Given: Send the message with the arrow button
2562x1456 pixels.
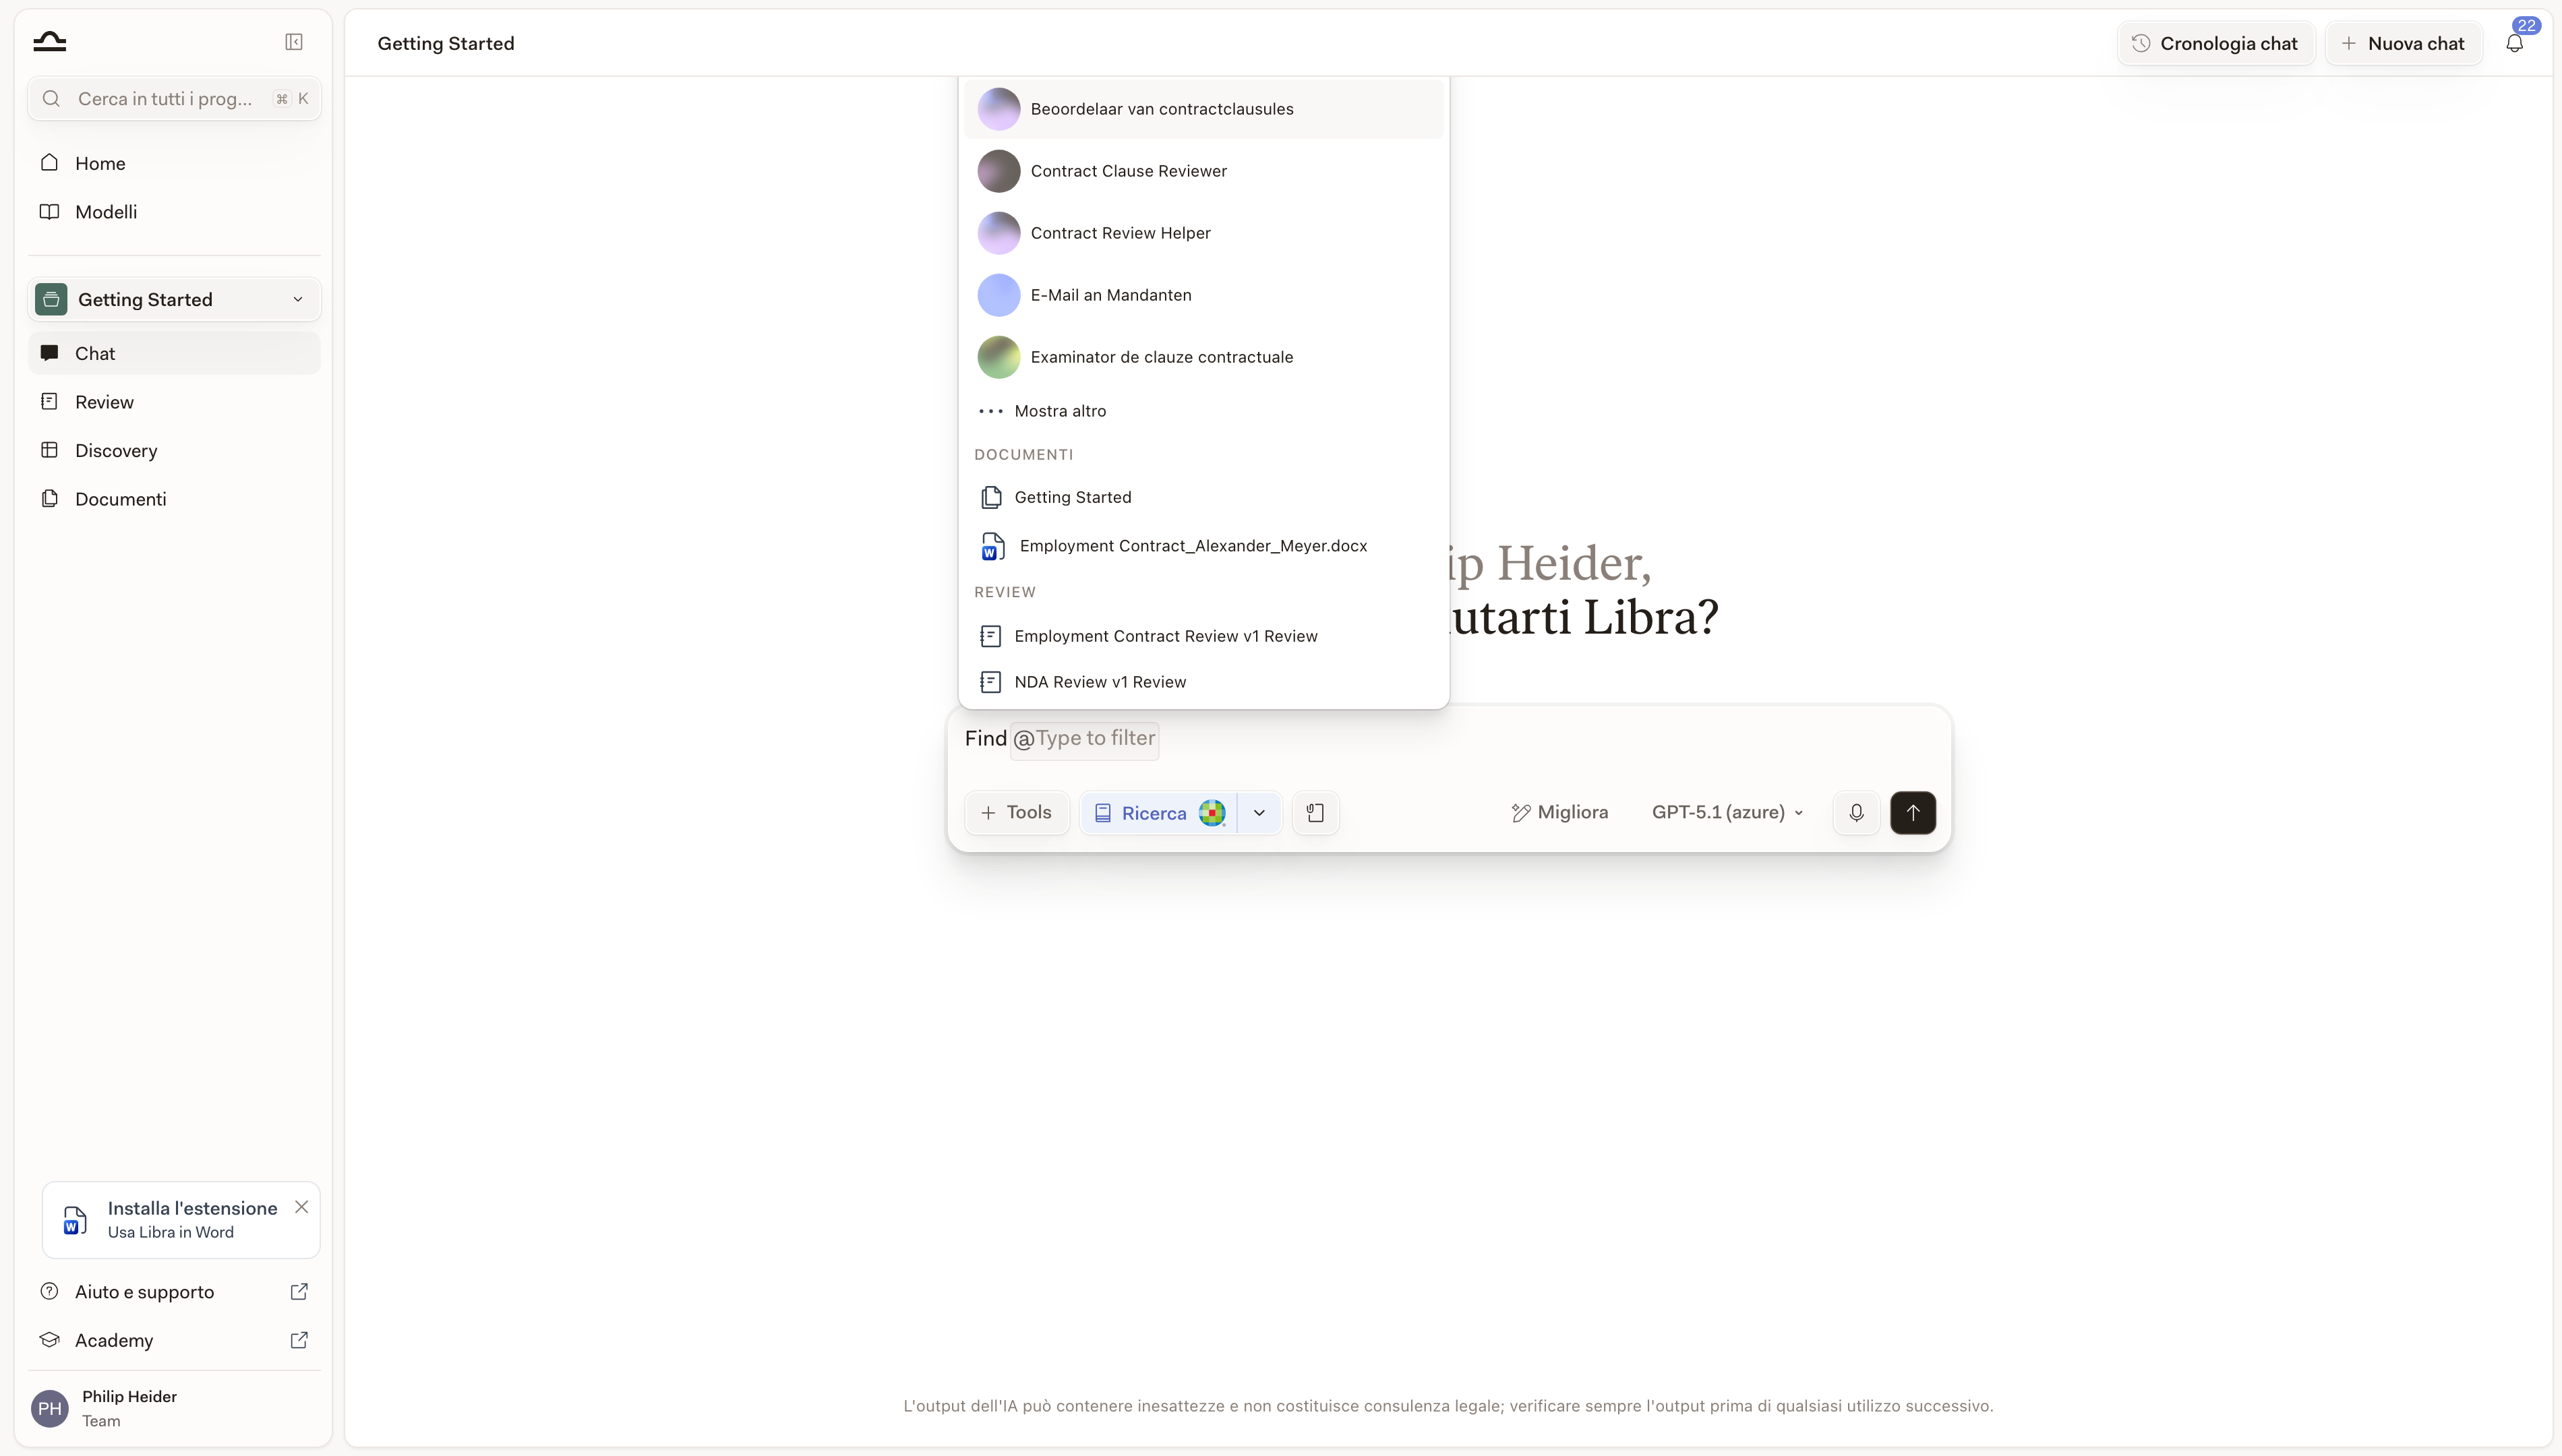Looking at the screenshot, I should [1912, 812].
